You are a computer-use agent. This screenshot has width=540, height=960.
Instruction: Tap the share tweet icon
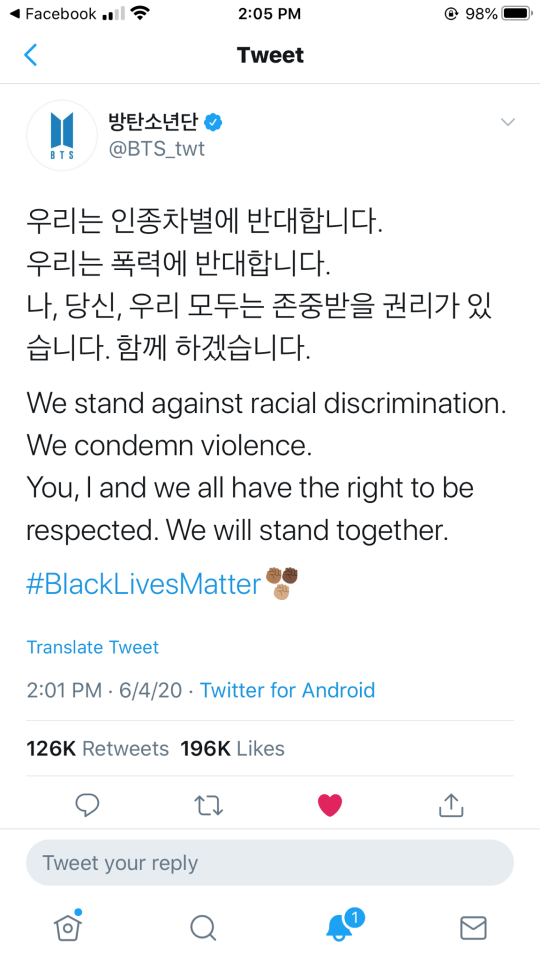point(451,804)
